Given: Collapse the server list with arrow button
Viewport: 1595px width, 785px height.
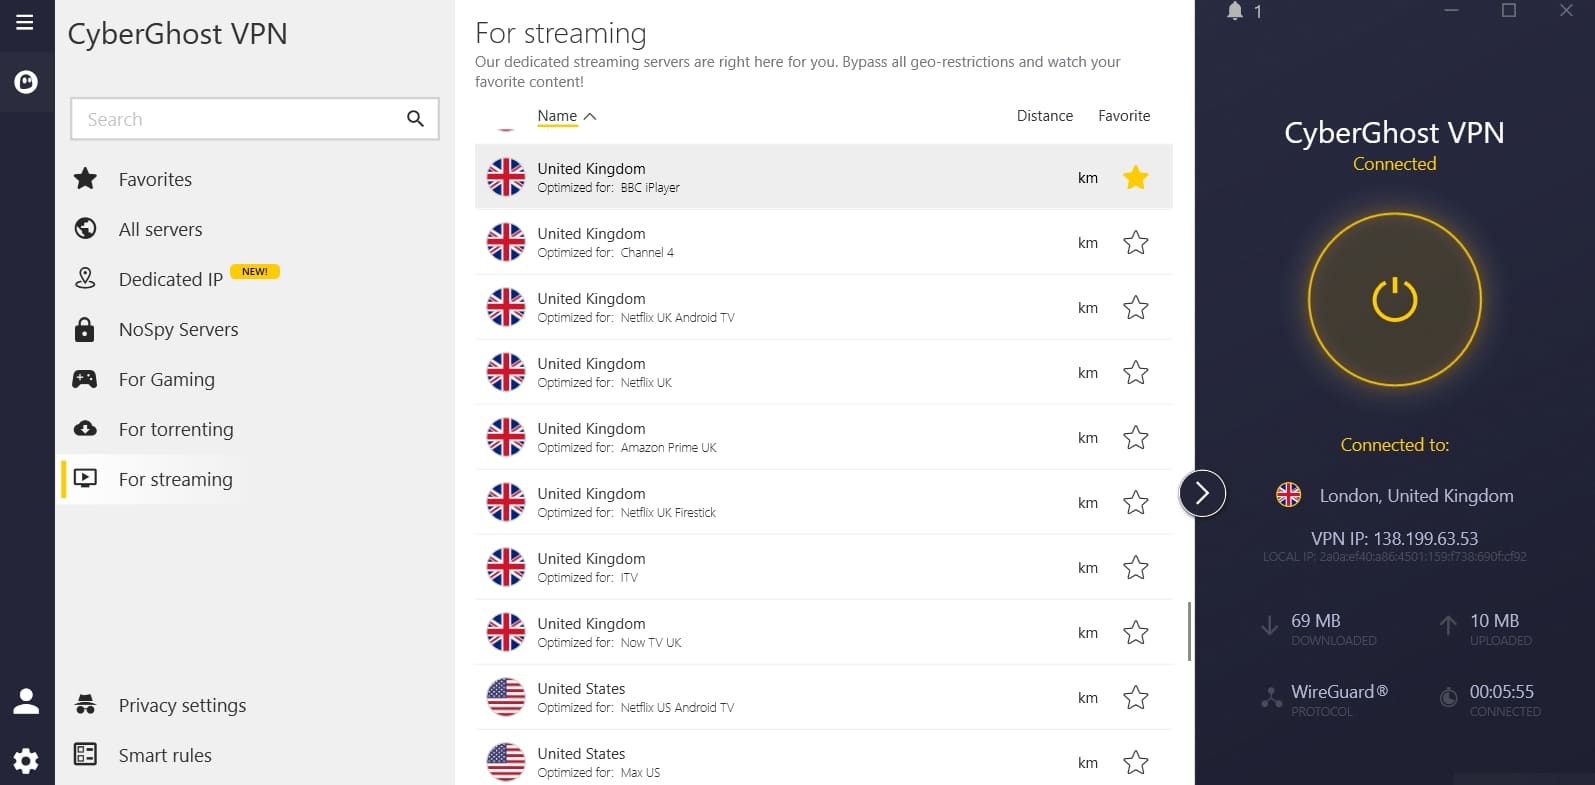Looking at the screenshot, I should click(1202, 493).
